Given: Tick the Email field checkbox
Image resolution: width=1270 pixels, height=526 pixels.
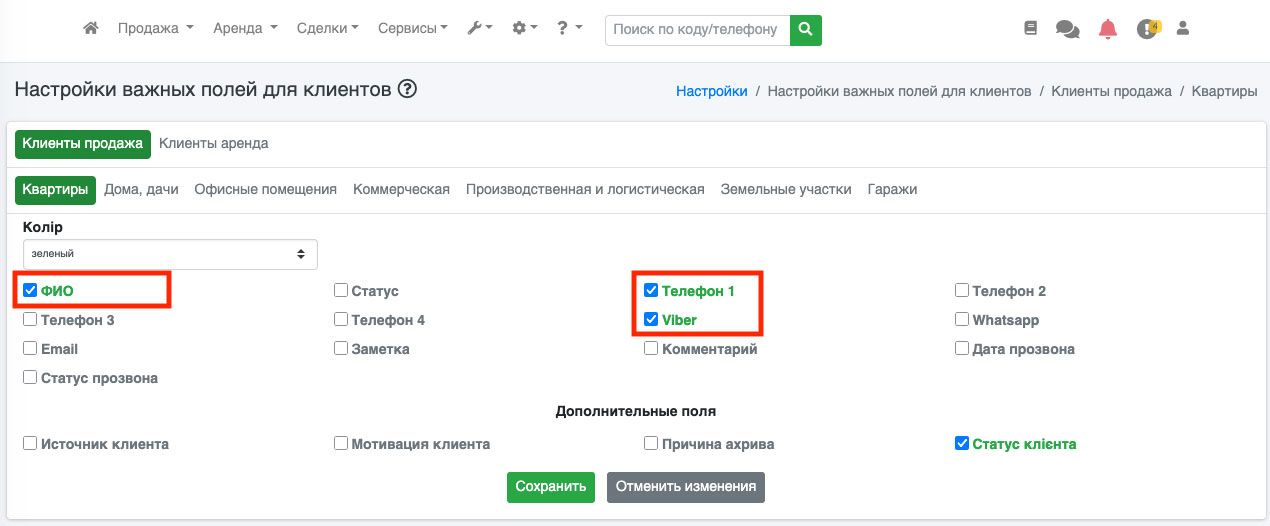Looking at the screenshot, I should coord(30,349).
